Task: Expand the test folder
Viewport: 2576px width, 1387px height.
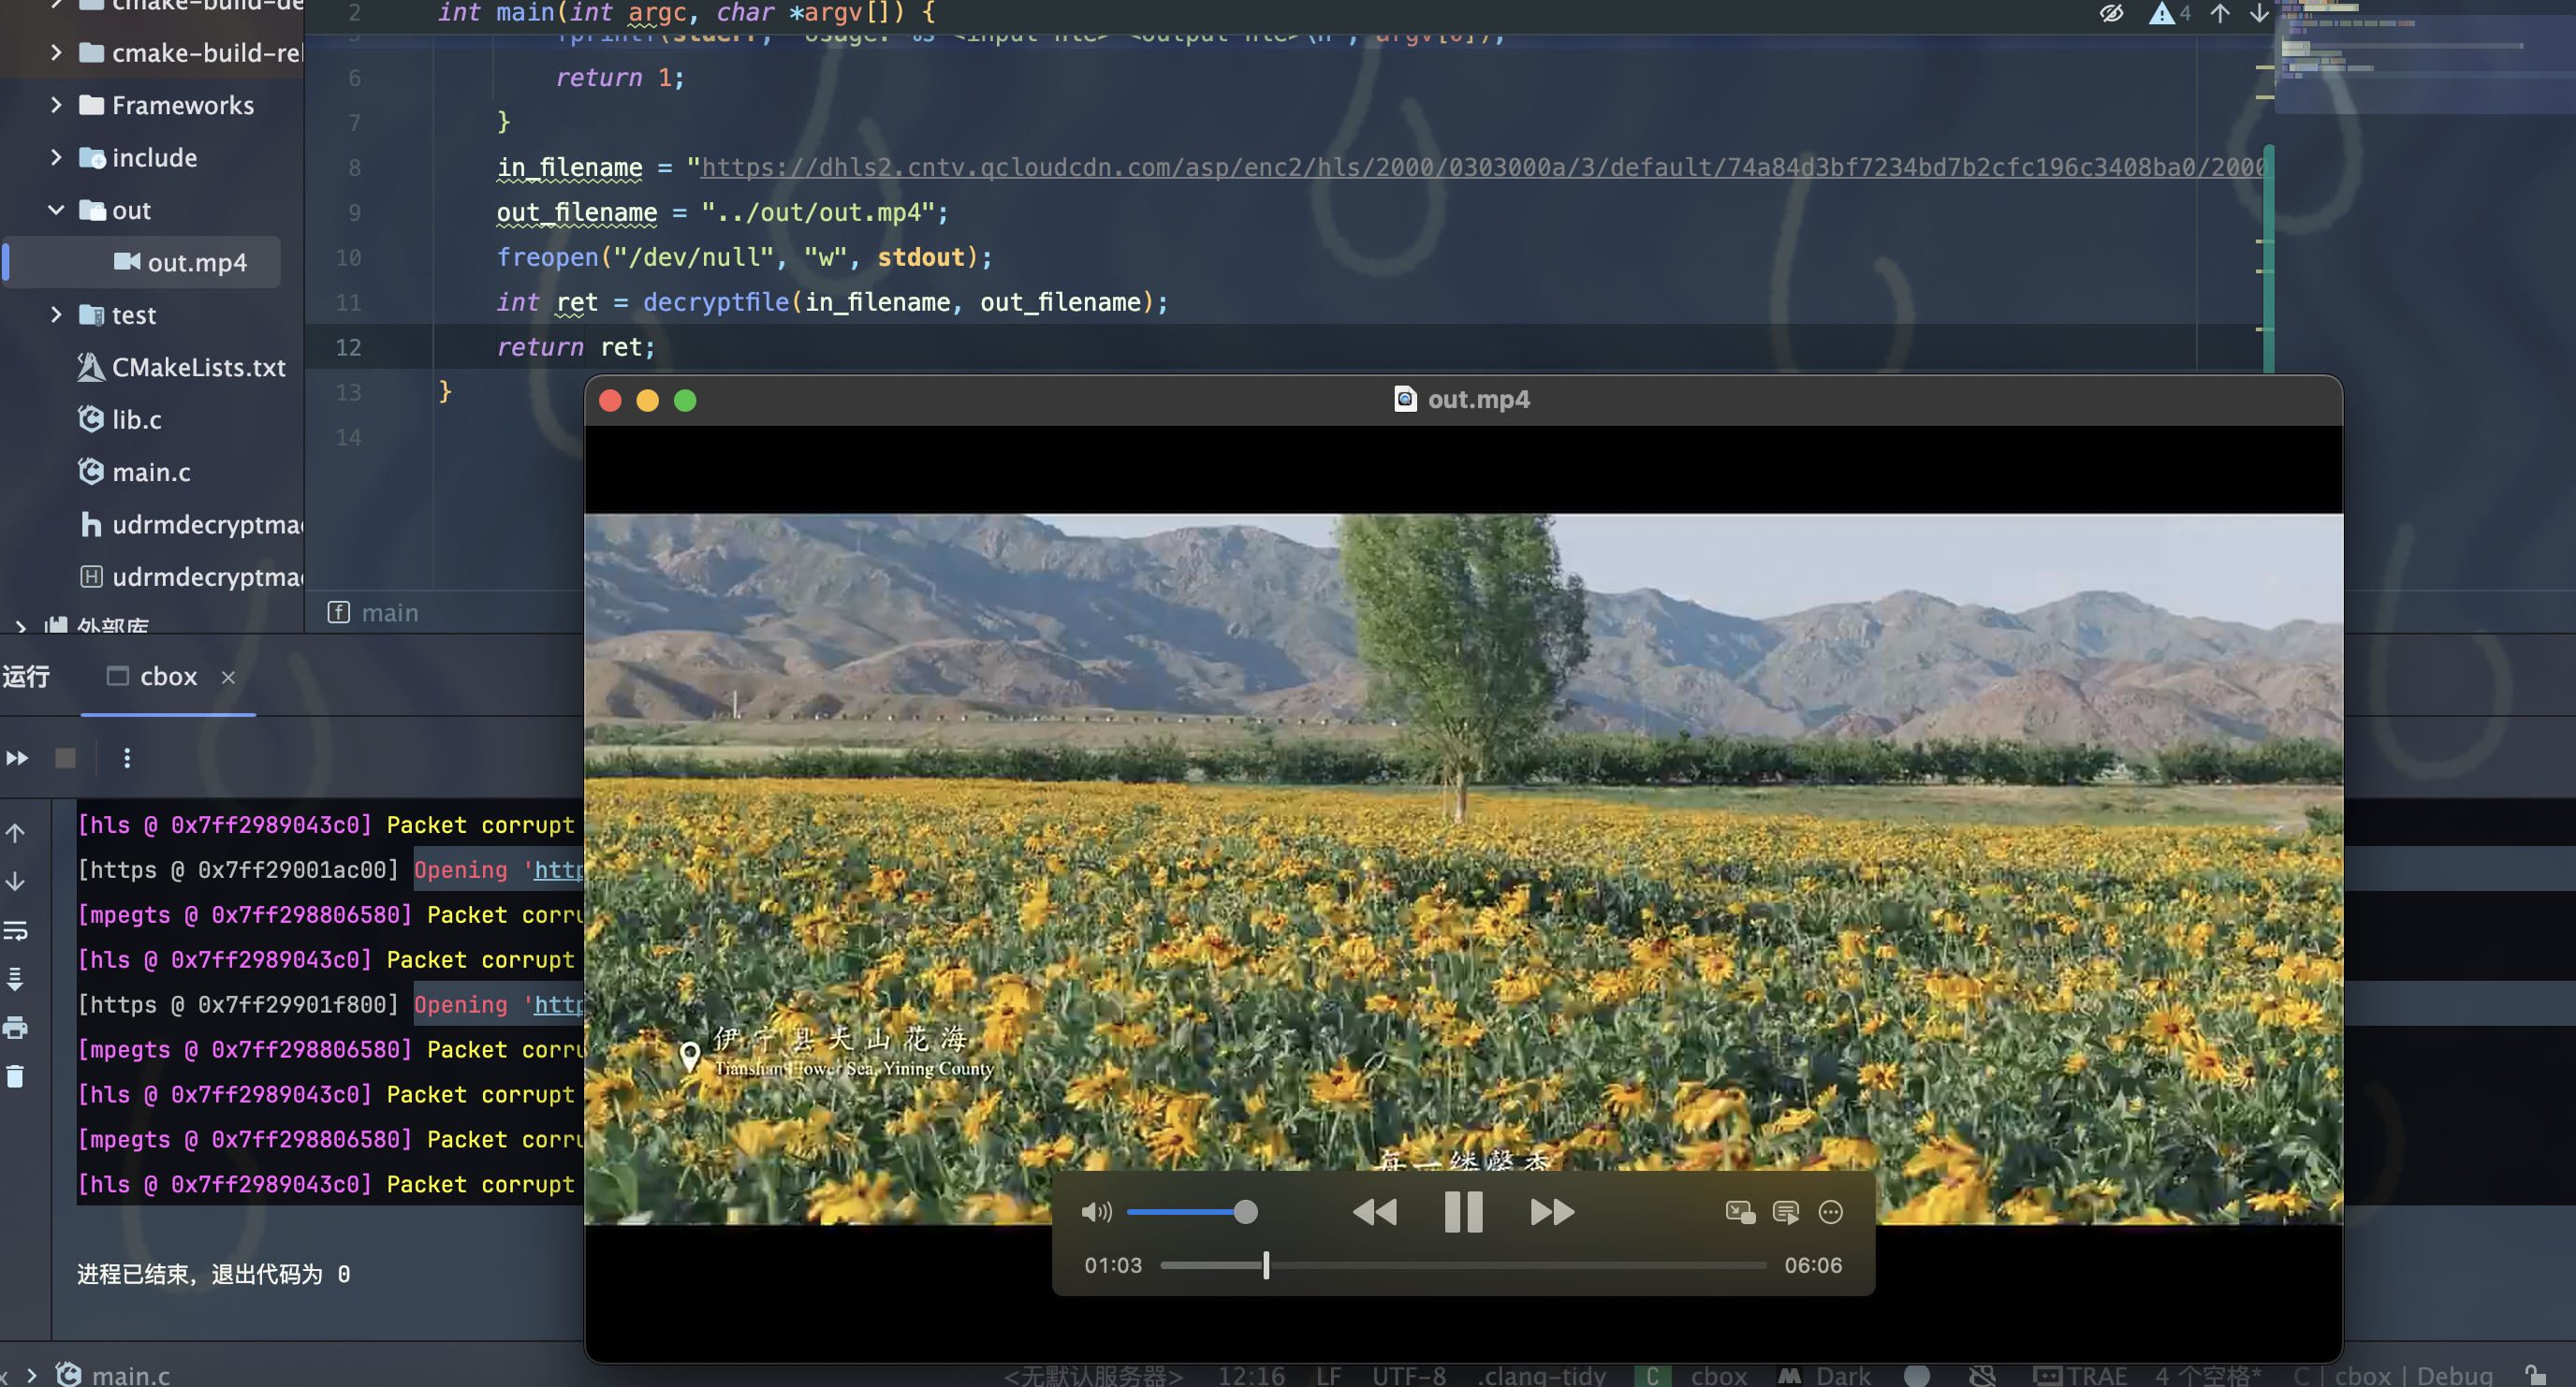Action: coord(56,315)
